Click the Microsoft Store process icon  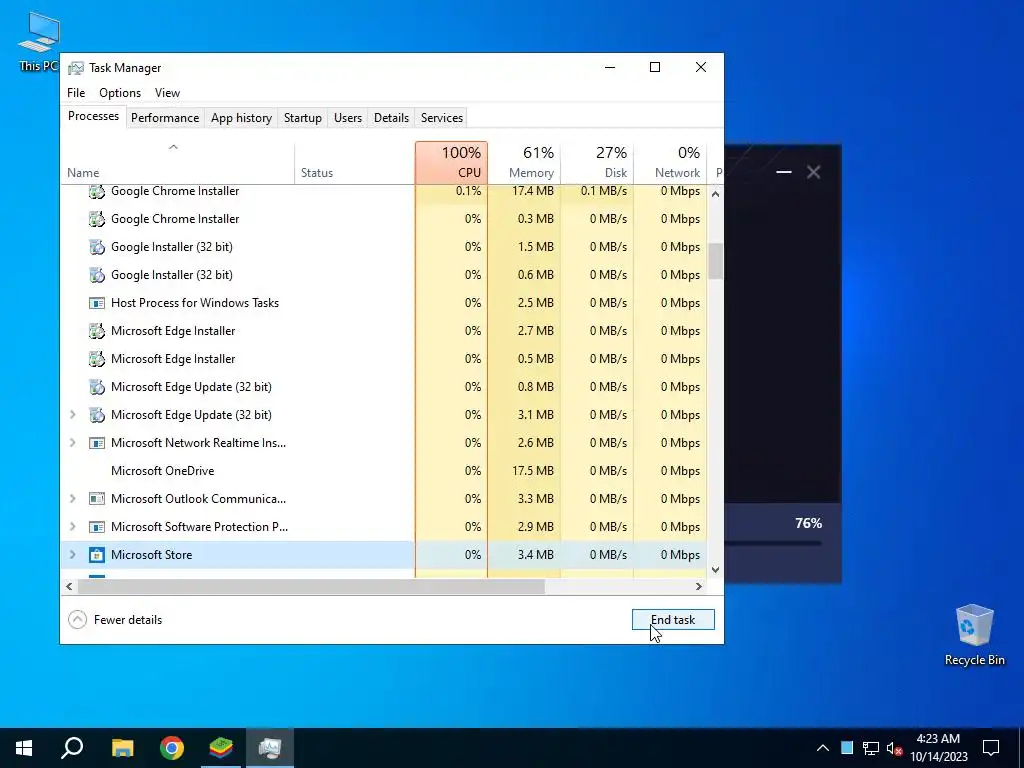point(97,555)
